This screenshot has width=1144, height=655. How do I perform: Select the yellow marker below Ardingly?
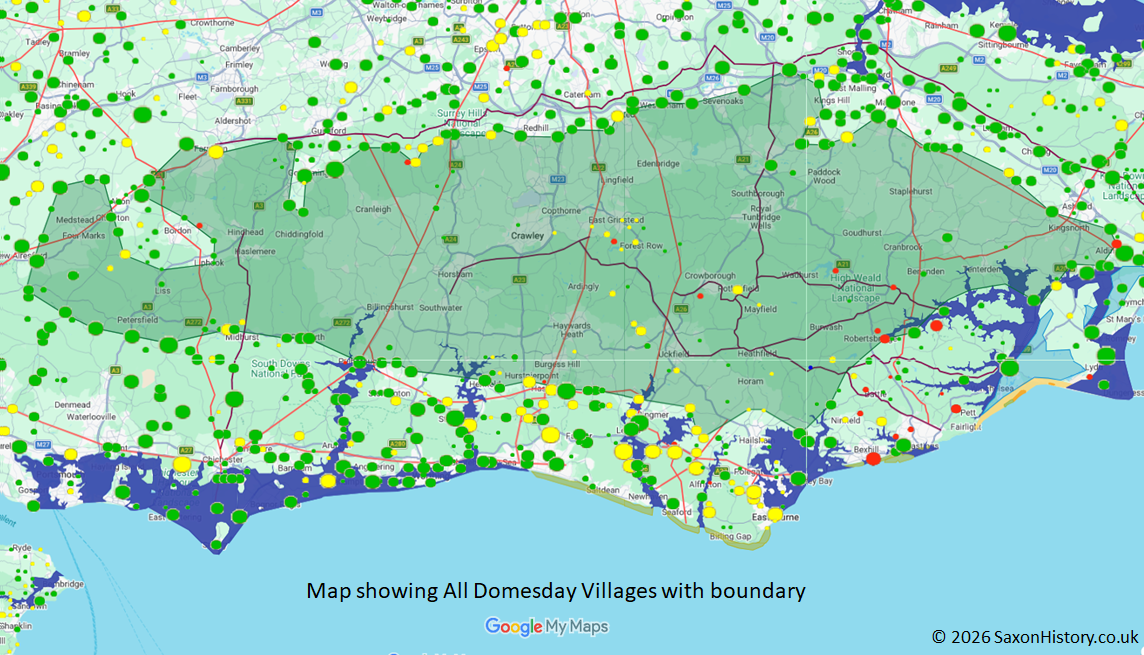[613, 292]
